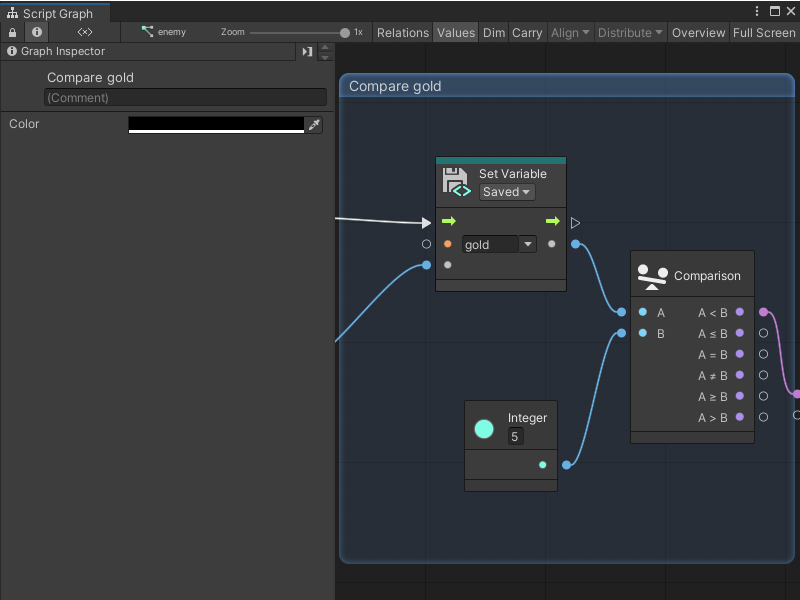Click the Full Screen button
The height and width of the screenshot is (600, 800).
tap(763, 32)
